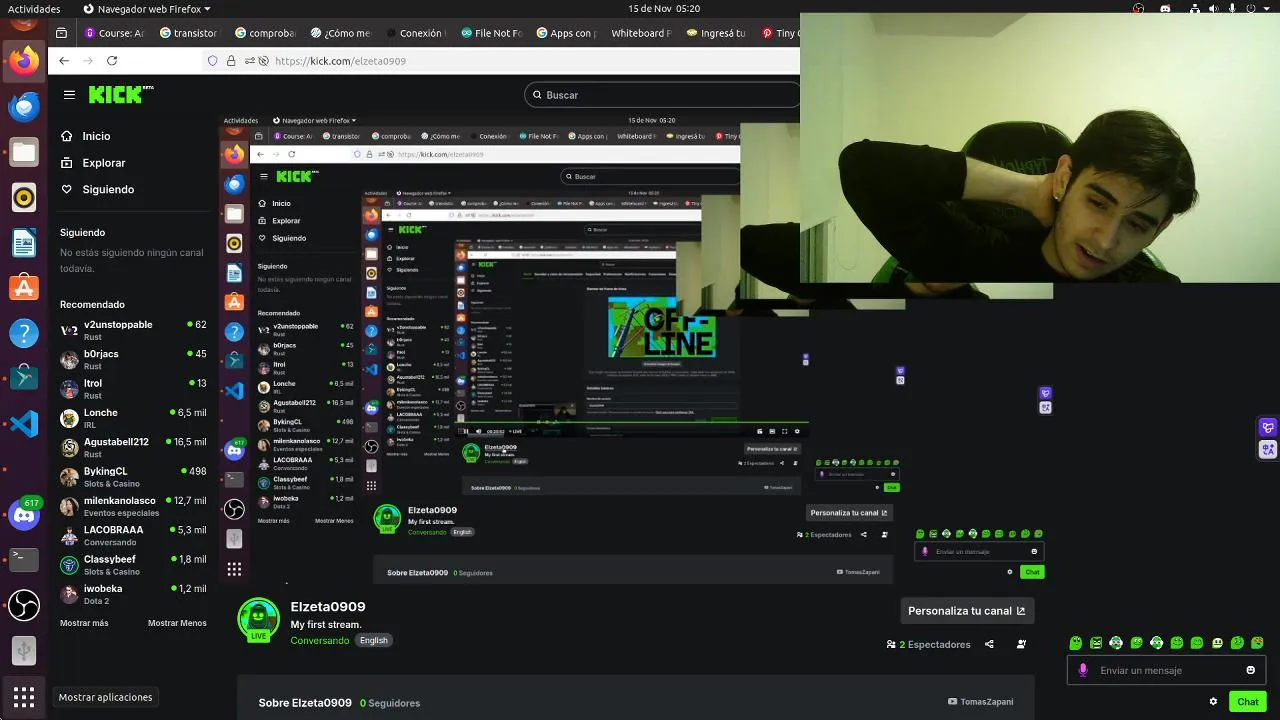Switch to the Conexión tab
The height and width of the screenshot is (720, 1280).
pos(415,33)
